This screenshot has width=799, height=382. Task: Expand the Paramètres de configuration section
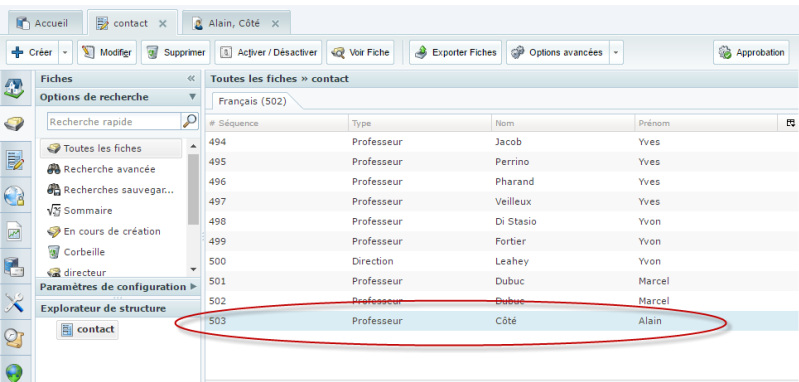(x=193, y=286)
